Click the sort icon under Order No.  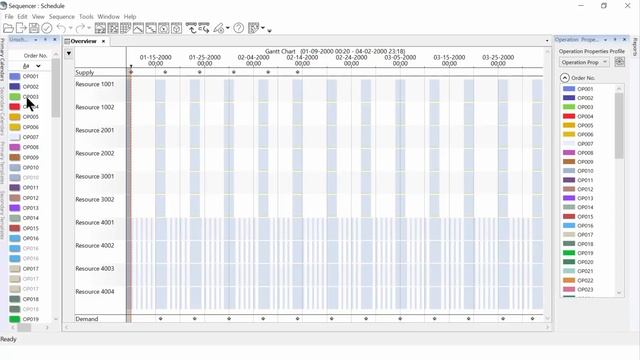[26, 66]
